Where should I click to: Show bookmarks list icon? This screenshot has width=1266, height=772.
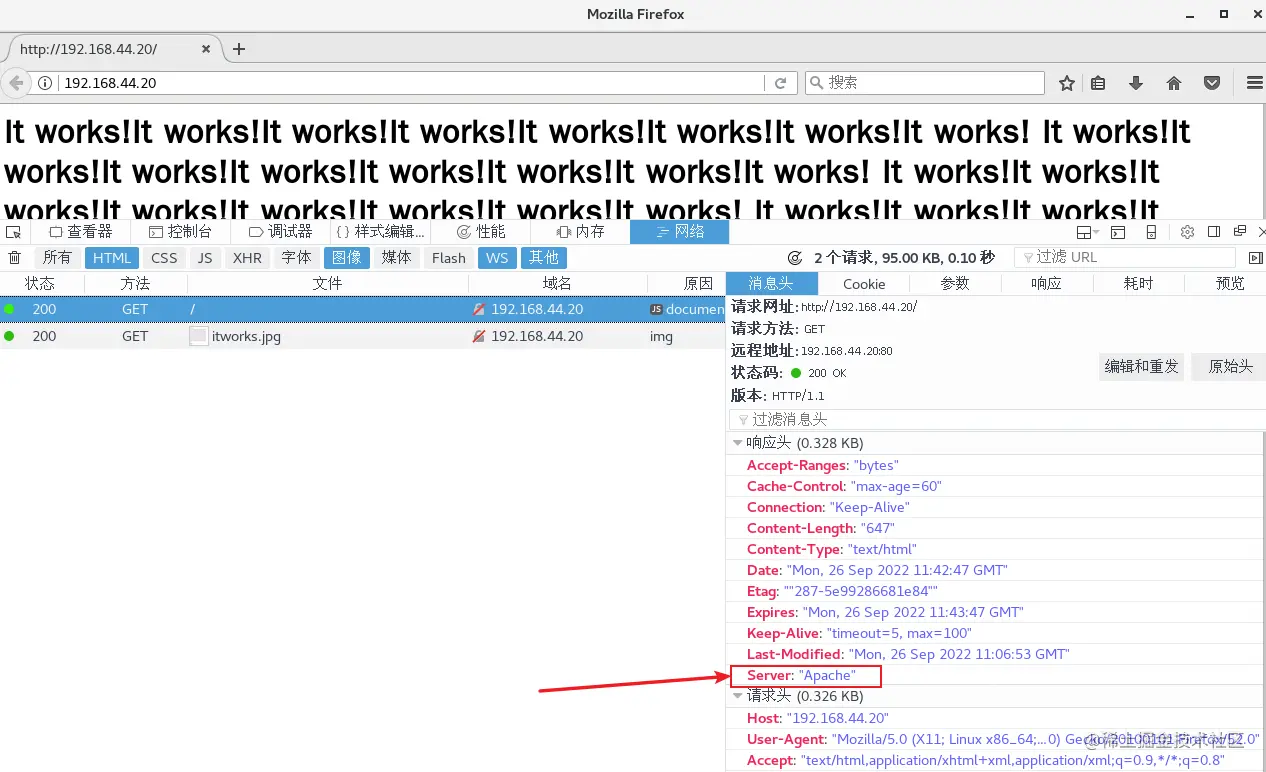click(1098, 83)
